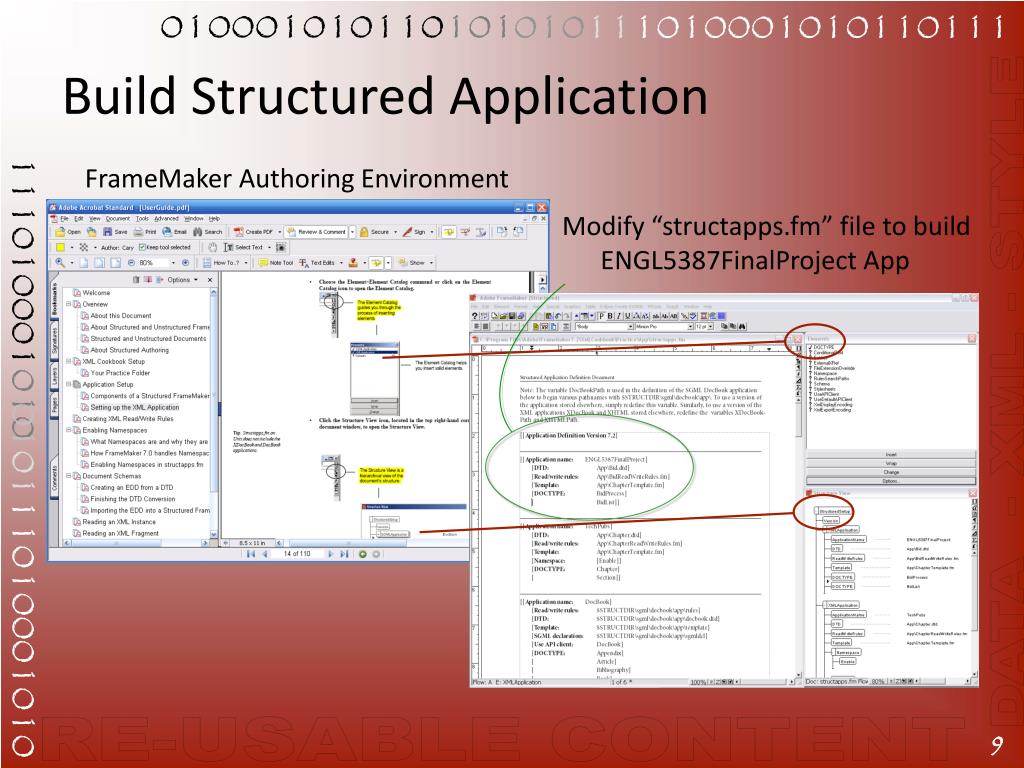Click the Create PDF icon

click(x=238, y=232)
